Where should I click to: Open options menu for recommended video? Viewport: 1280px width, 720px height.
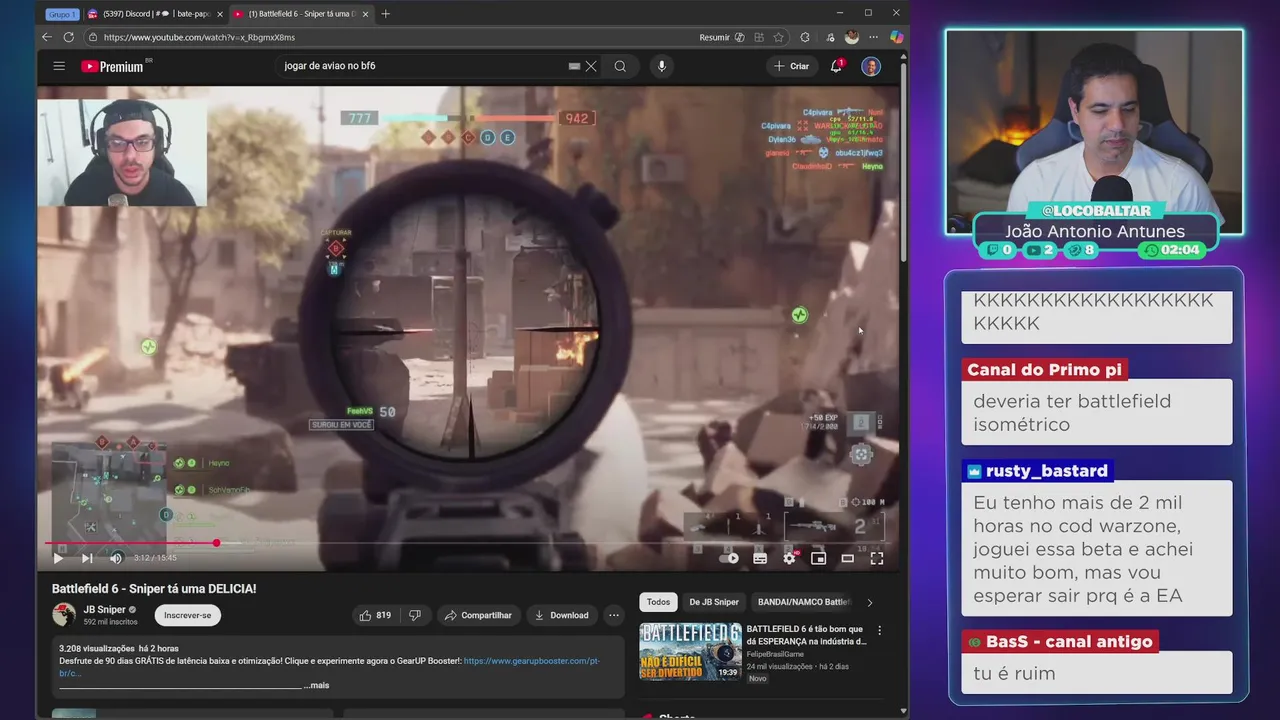[x=880, y=631]
